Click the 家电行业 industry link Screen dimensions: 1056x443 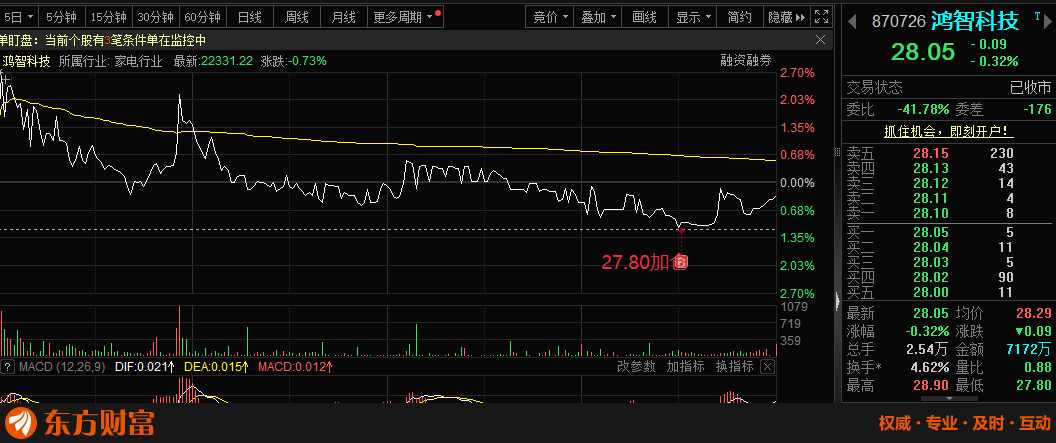click(x=138, y=61)
